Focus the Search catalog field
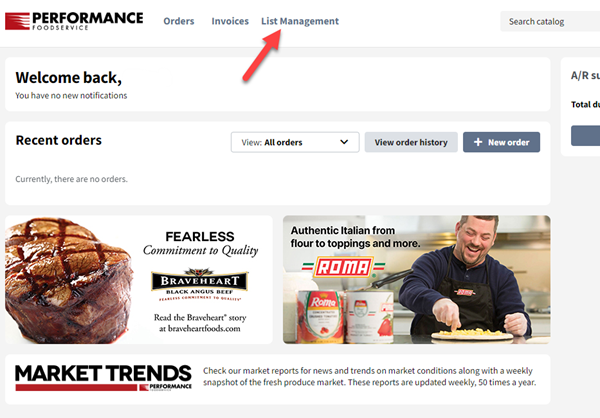This screenshot has height=418, width=600. [x=550, y=21]
